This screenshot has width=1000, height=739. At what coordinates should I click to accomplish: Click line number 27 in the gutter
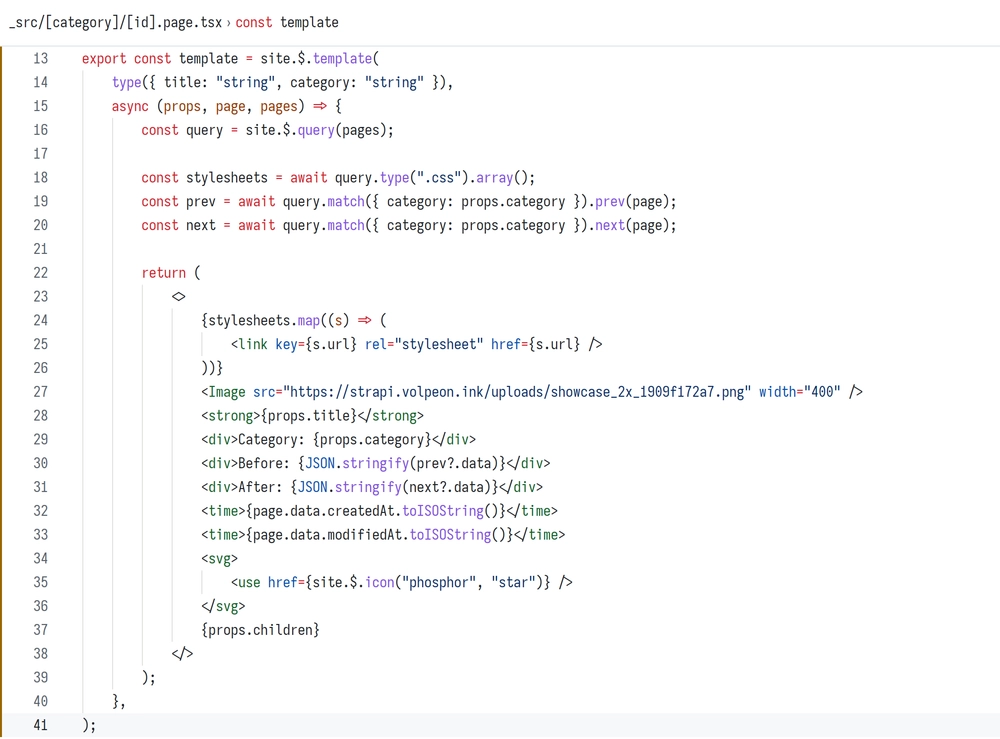click(41, 392)
